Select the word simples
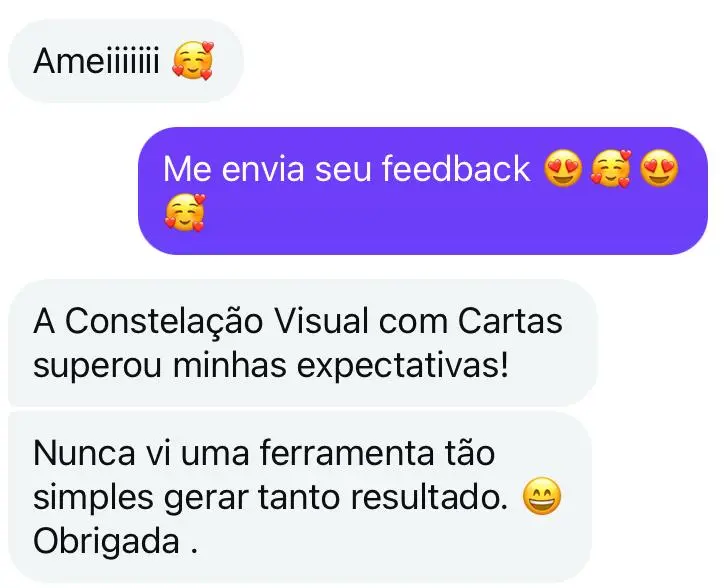This screenshot has height=588, width=724. tap(94, 499)
